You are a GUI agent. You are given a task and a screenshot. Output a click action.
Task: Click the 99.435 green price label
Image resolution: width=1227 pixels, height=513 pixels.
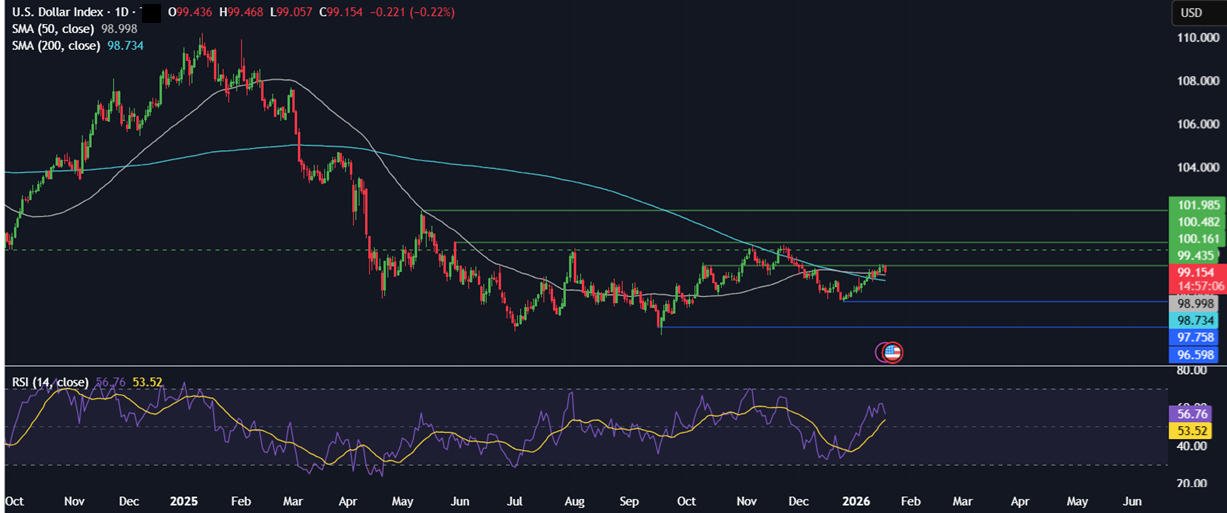click(1195, 255)
